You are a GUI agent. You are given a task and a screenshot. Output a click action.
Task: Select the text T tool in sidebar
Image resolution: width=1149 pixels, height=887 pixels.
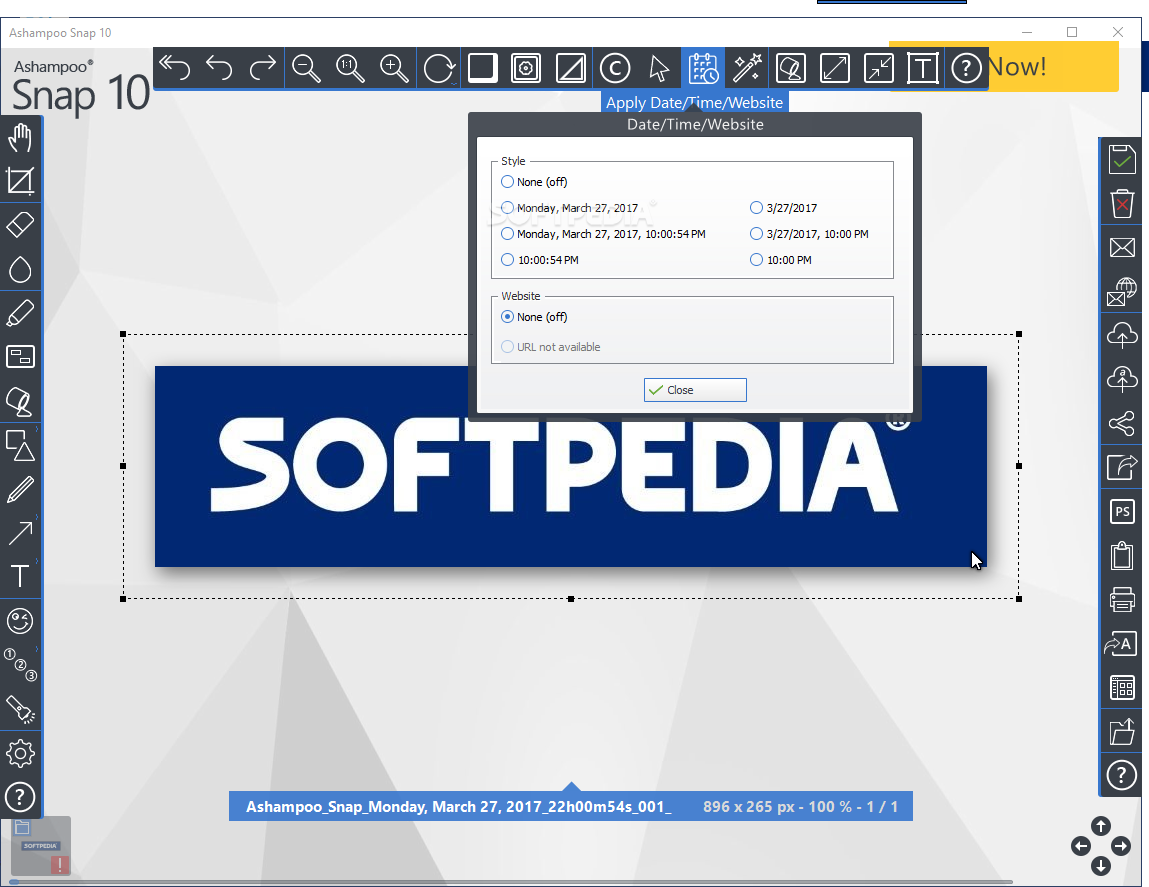pos(21,577)
